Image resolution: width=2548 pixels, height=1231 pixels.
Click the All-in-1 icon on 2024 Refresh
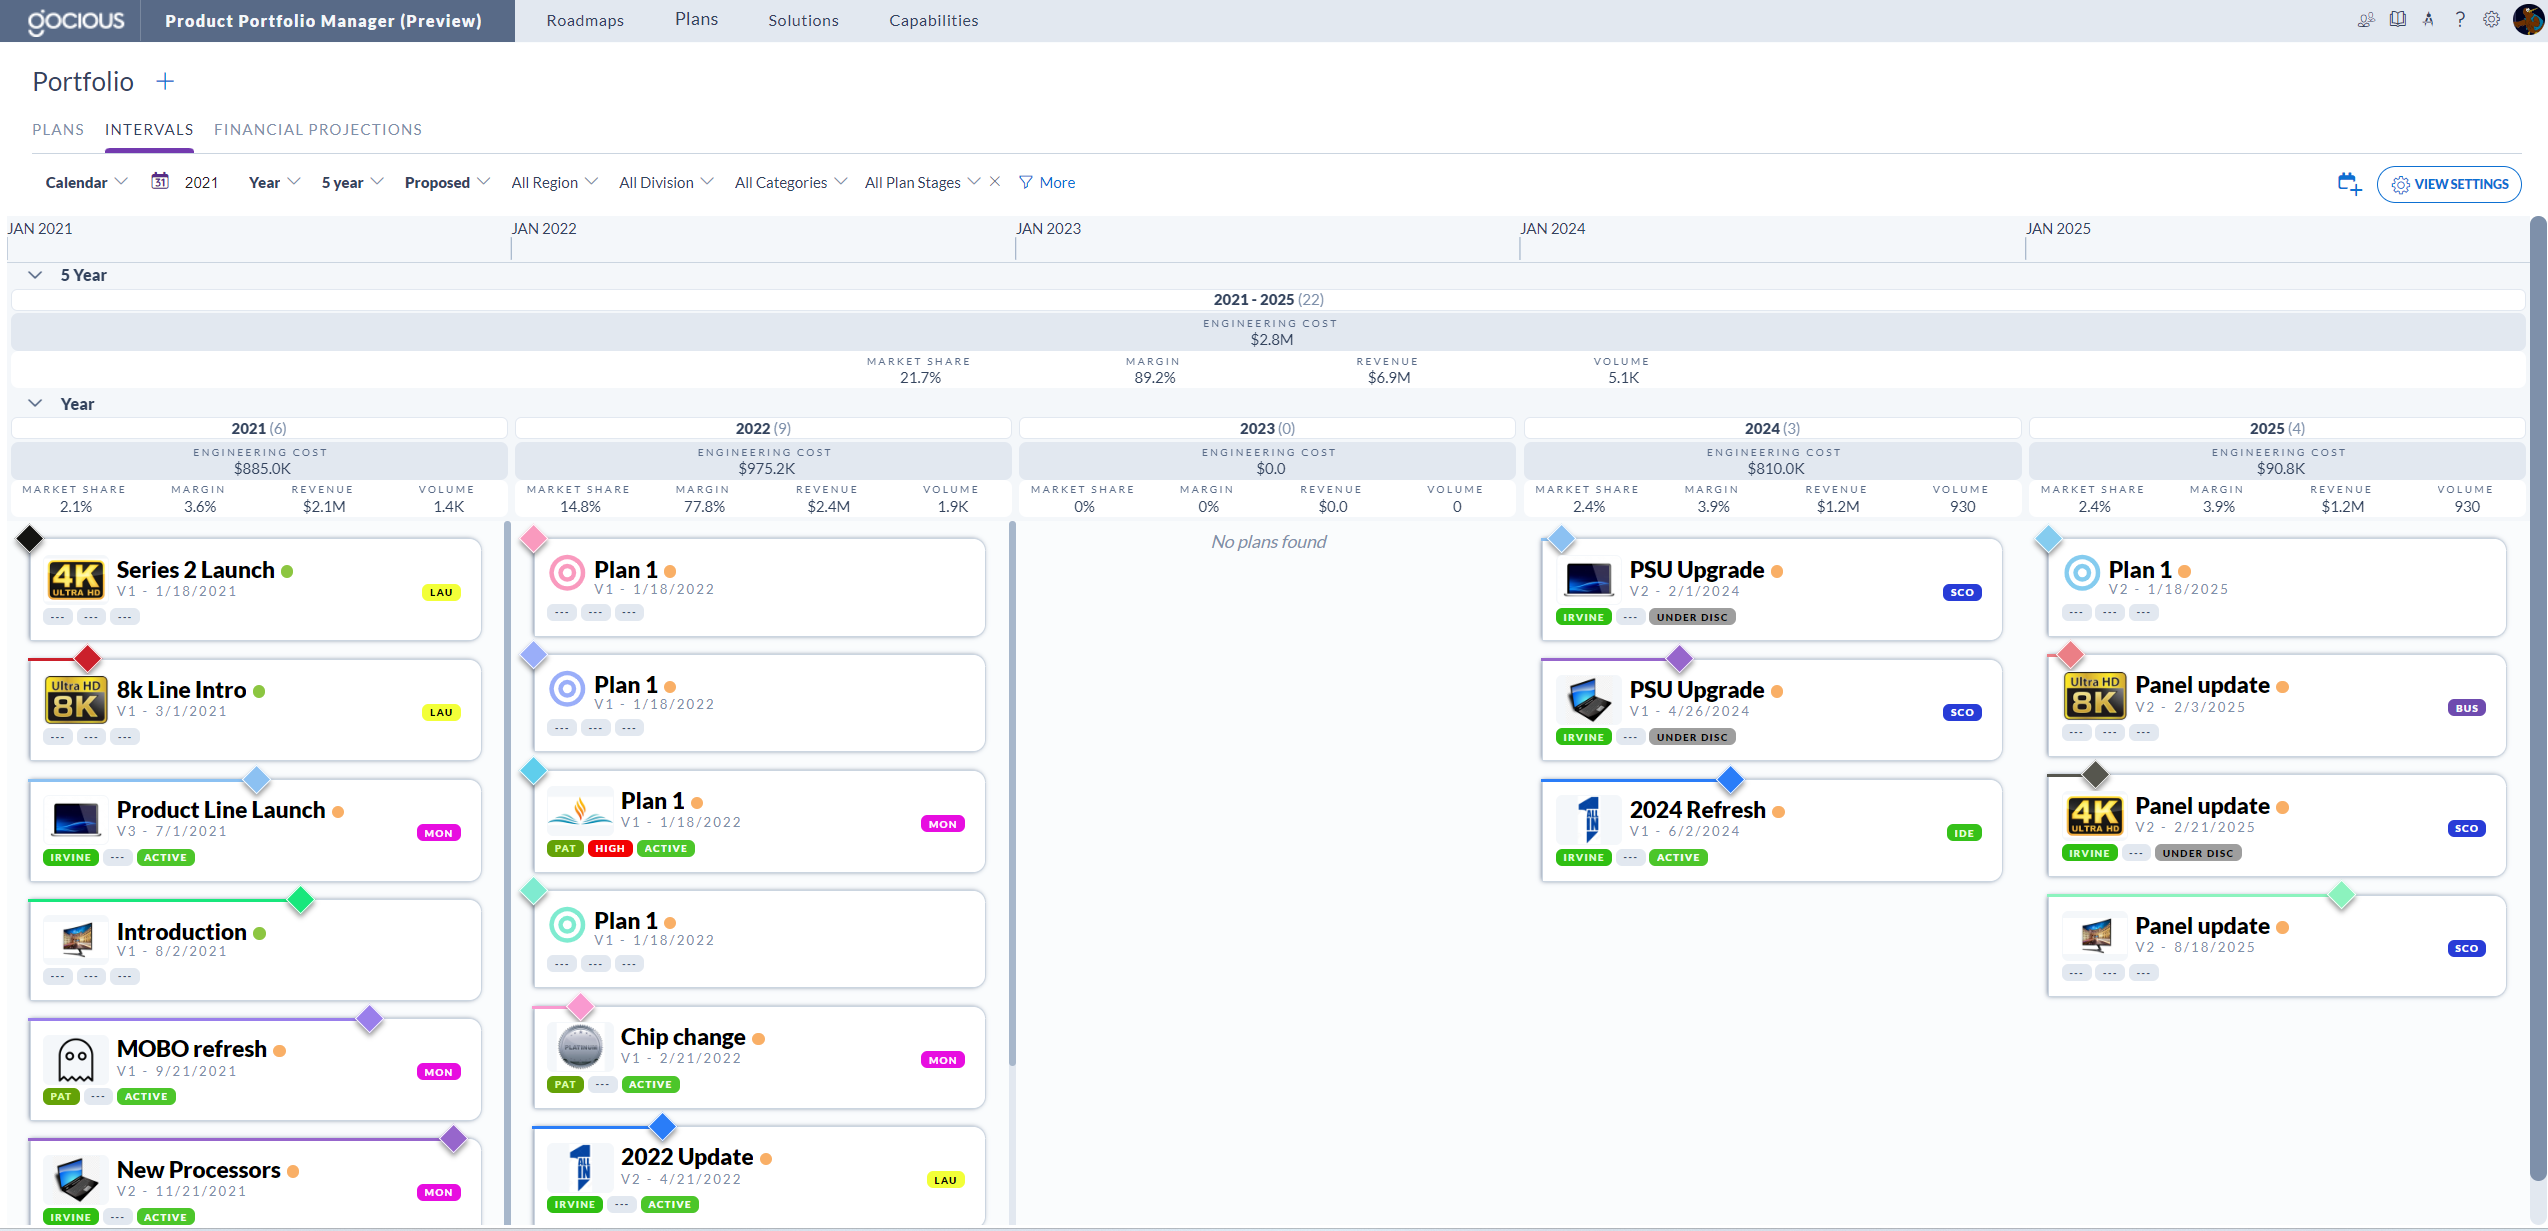[1589, 819]
